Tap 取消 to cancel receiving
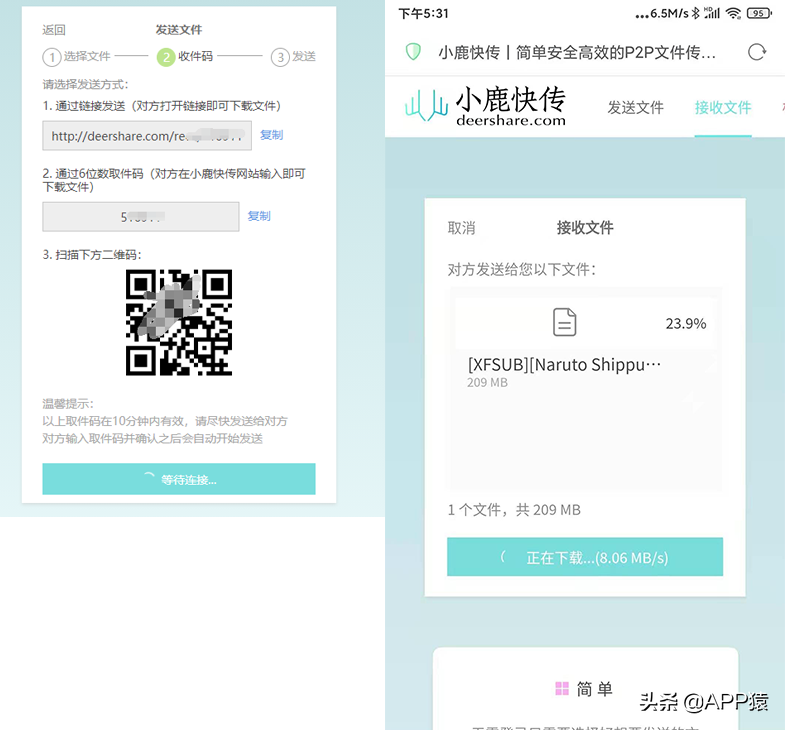Image resolution: width=786 pixels, height=730 pixels. (461, 228)
